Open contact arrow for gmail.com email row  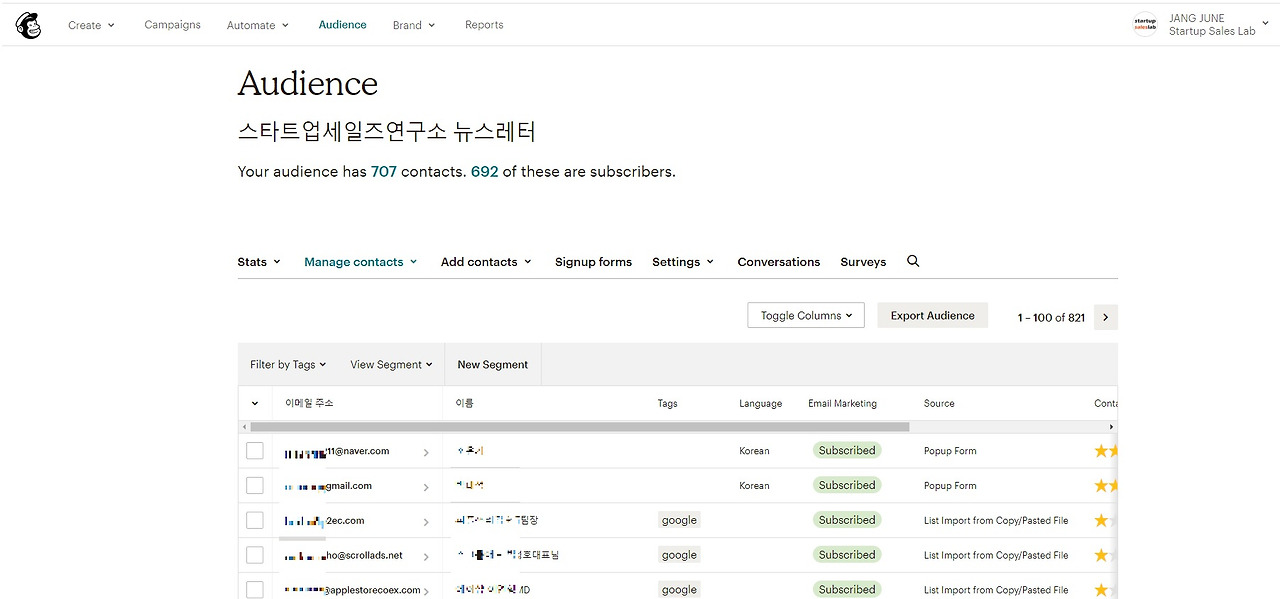[x=426, y=487]
